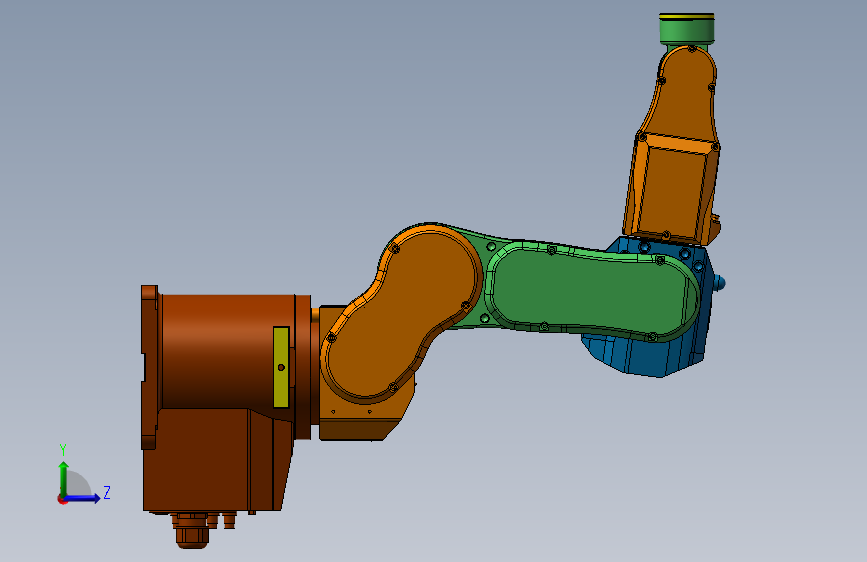Select the blue wrist joint housing
Viewport: 867px width, 562px height.
tap(652, 357)
